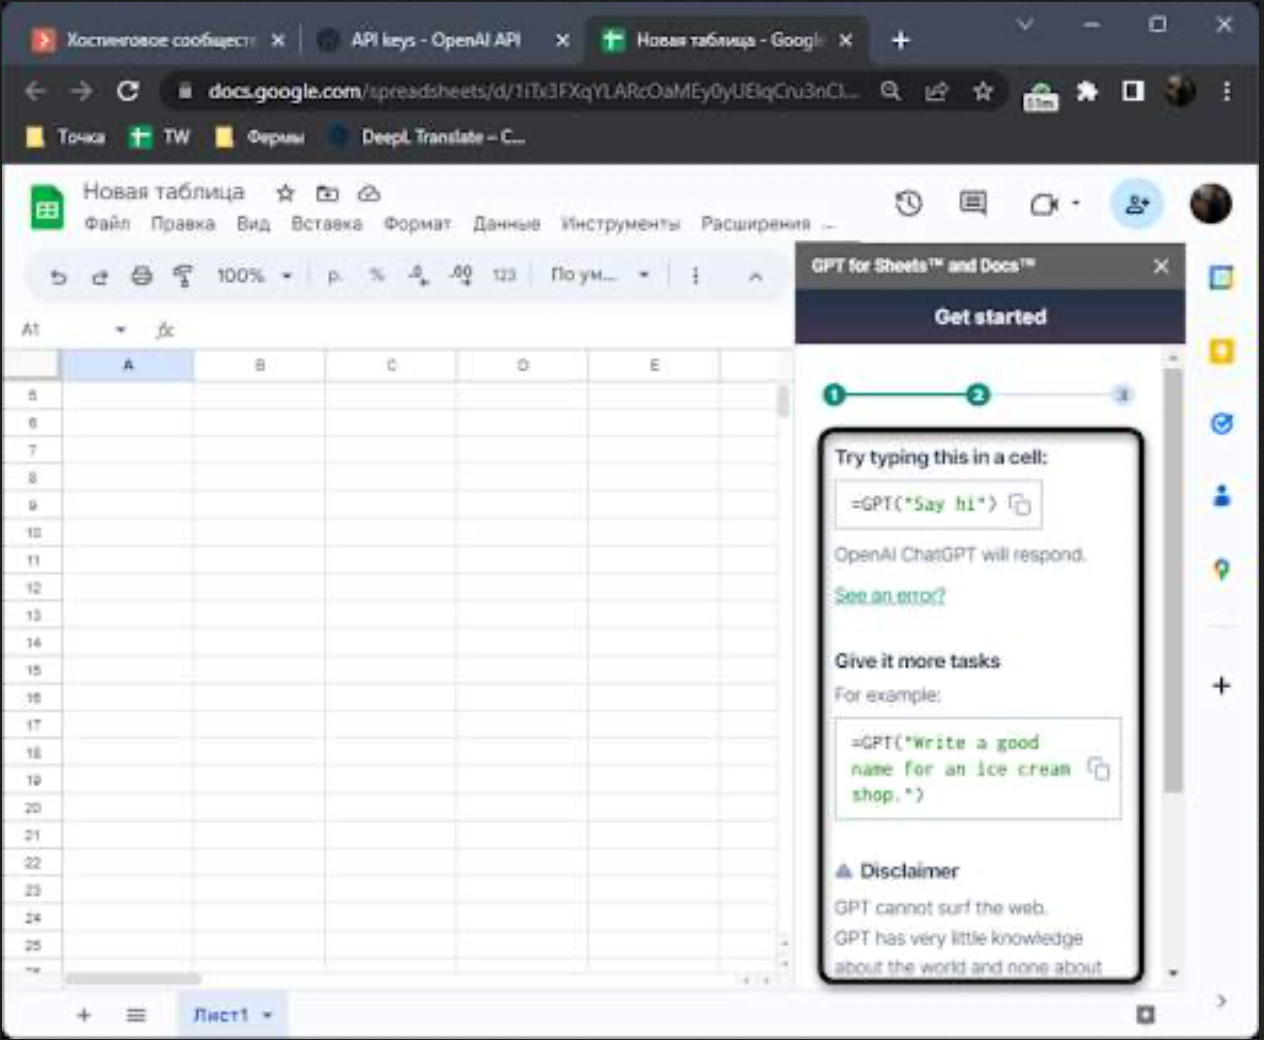Add a new sheet with plus button
The width and height of the screenshot is (1264, 1040).
pyautogui.click(x=84, y=1015)
